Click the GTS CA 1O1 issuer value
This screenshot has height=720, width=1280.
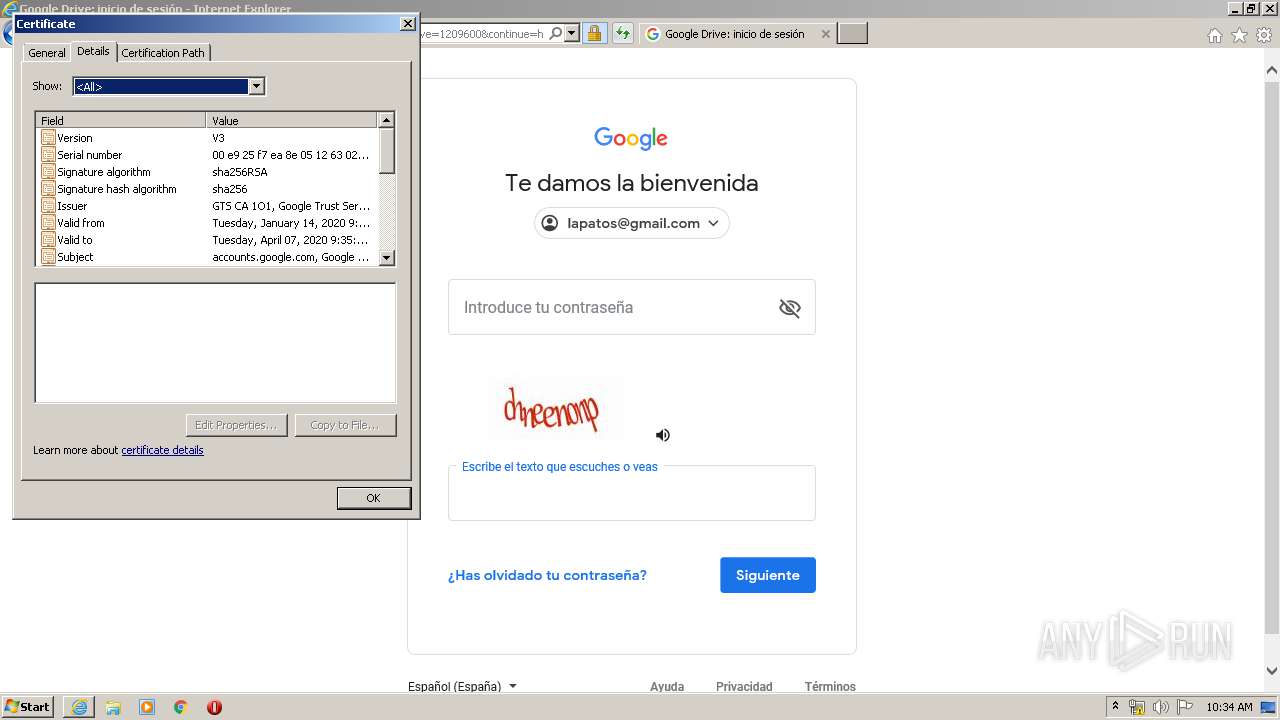pos(291,206)
